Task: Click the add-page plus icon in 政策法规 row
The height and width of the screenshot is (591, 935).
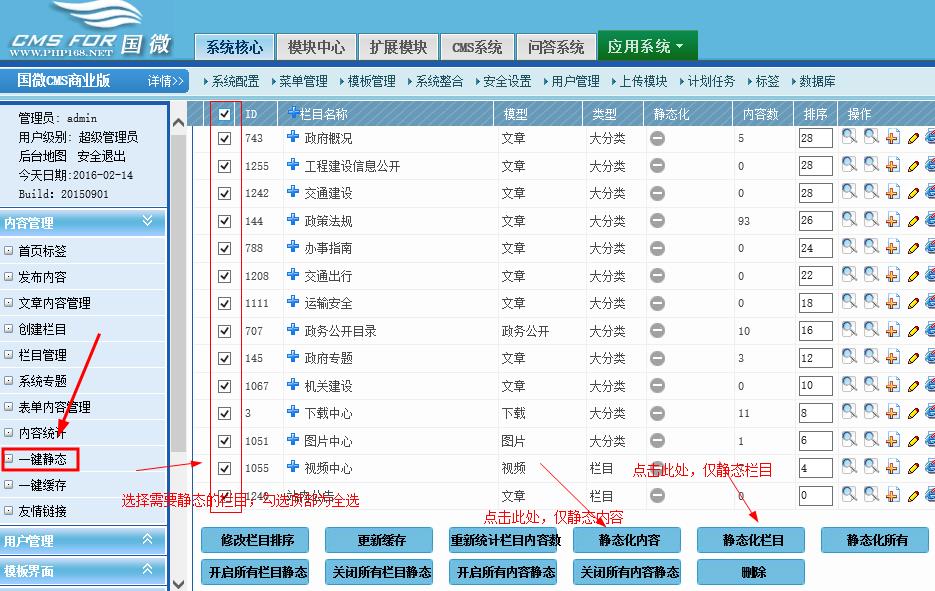Action: pyautogui.click(x=891, y=221)
